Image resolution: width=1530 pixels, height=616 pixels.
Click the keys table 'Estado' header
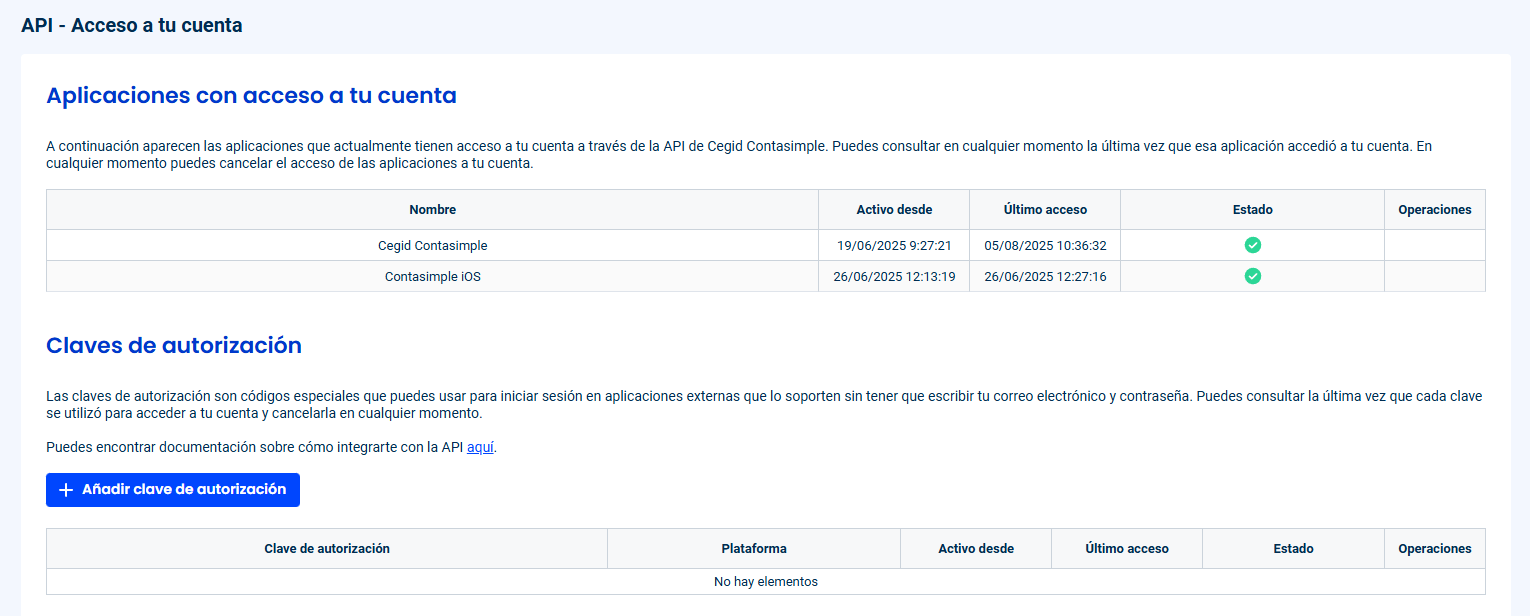tap(1293, 549)
